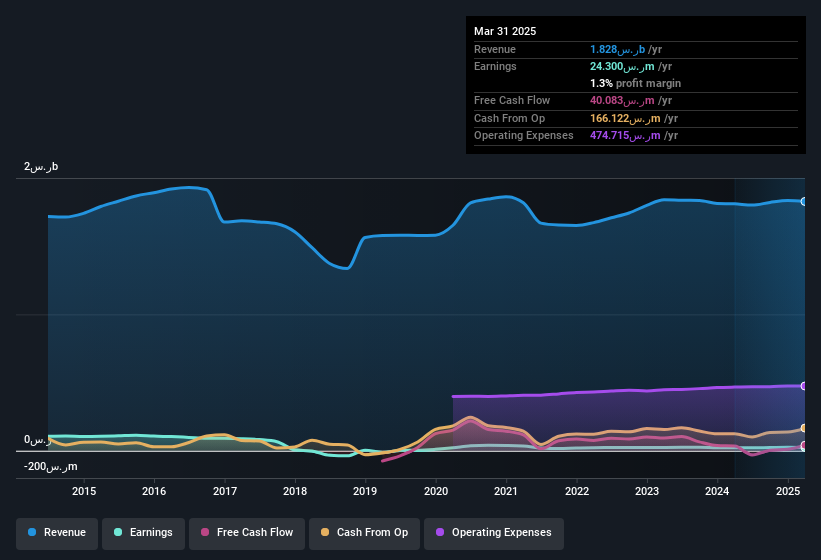The height and width of the screenshot is (560, 821).
Task: Toggle the Free Cash Flow legend button
Action: [x=247, y=533]
